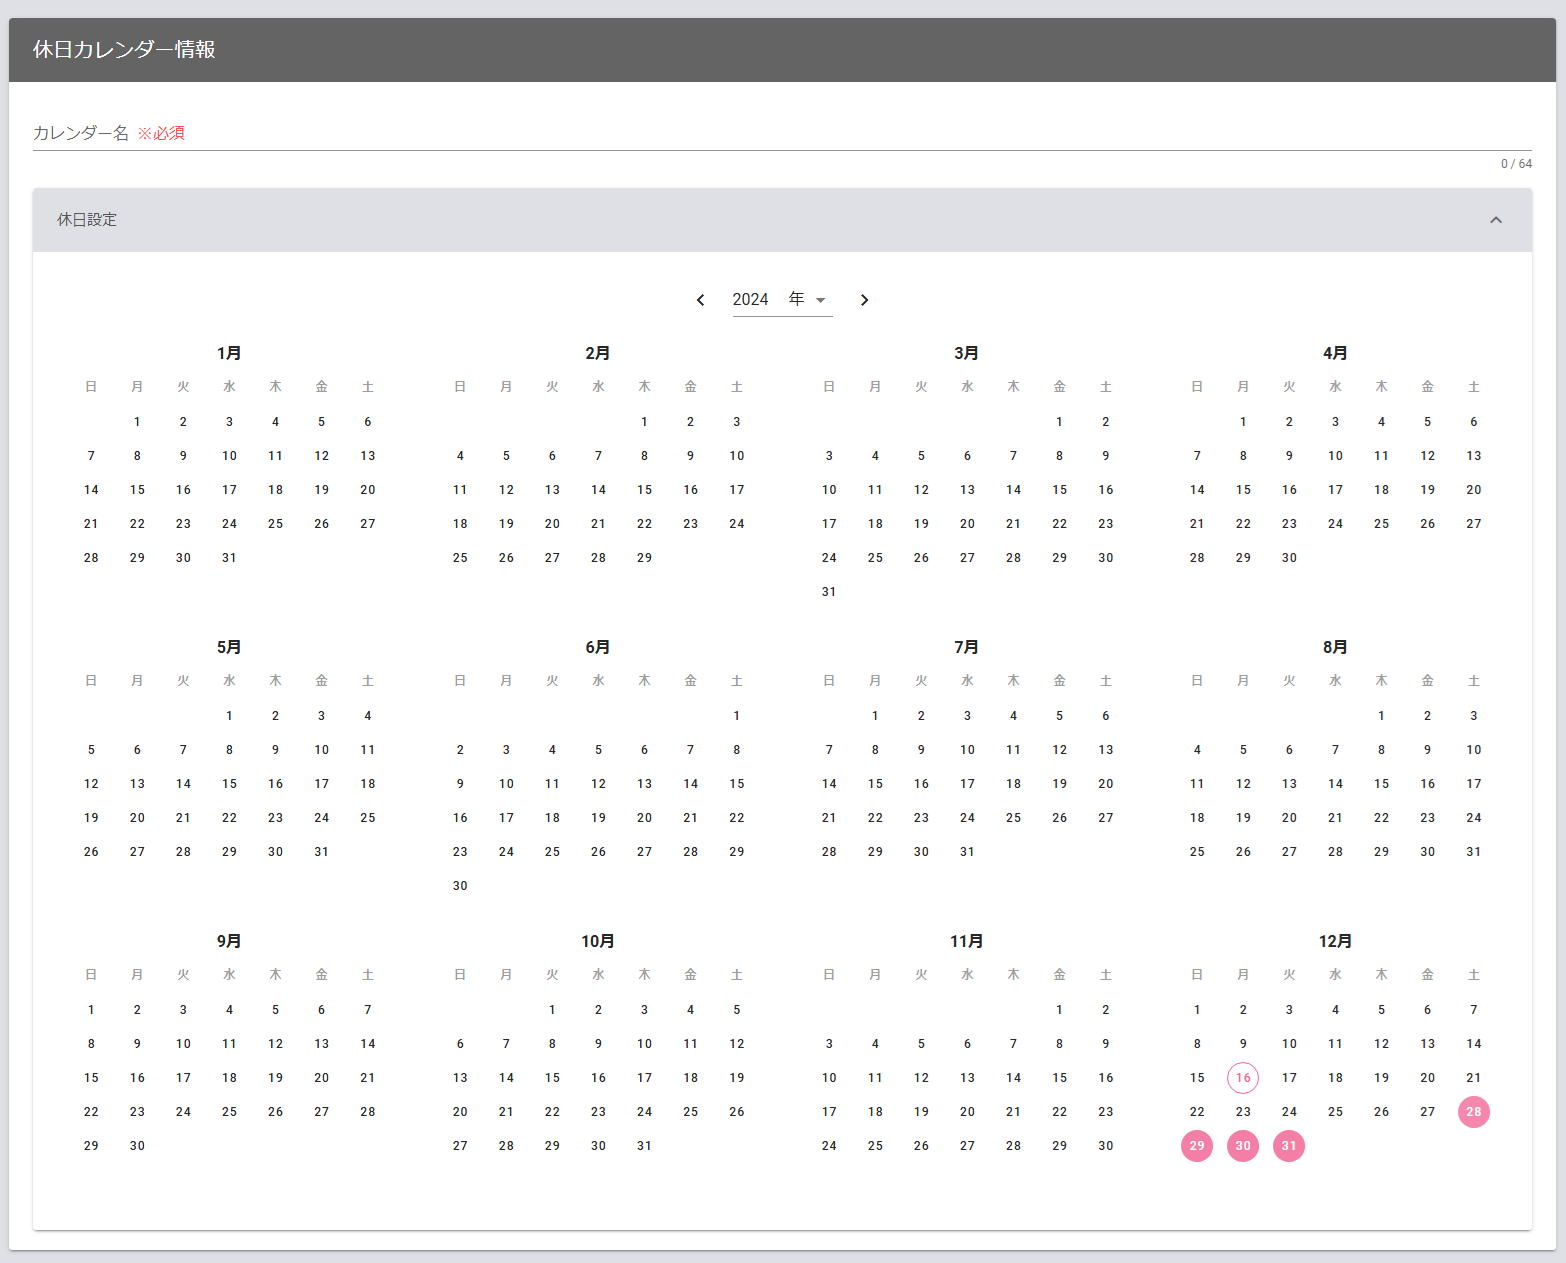Mark August 15 as a holiday
Viewport: 1566px width, 1263px height.
pos(1381,784)
